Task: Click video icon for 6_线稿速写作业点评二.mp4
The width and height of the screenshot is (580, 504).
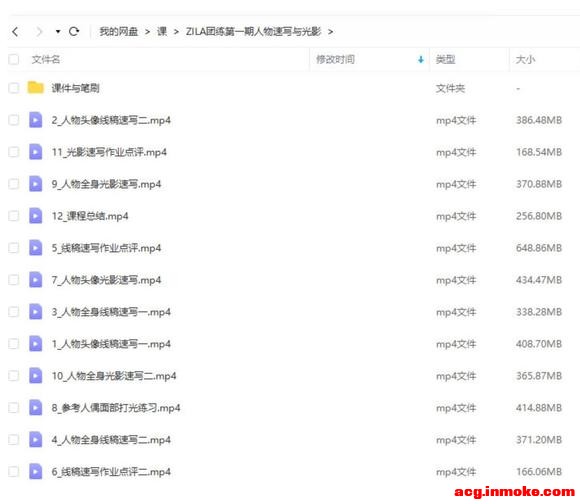Action: click(x=36, y=471)
